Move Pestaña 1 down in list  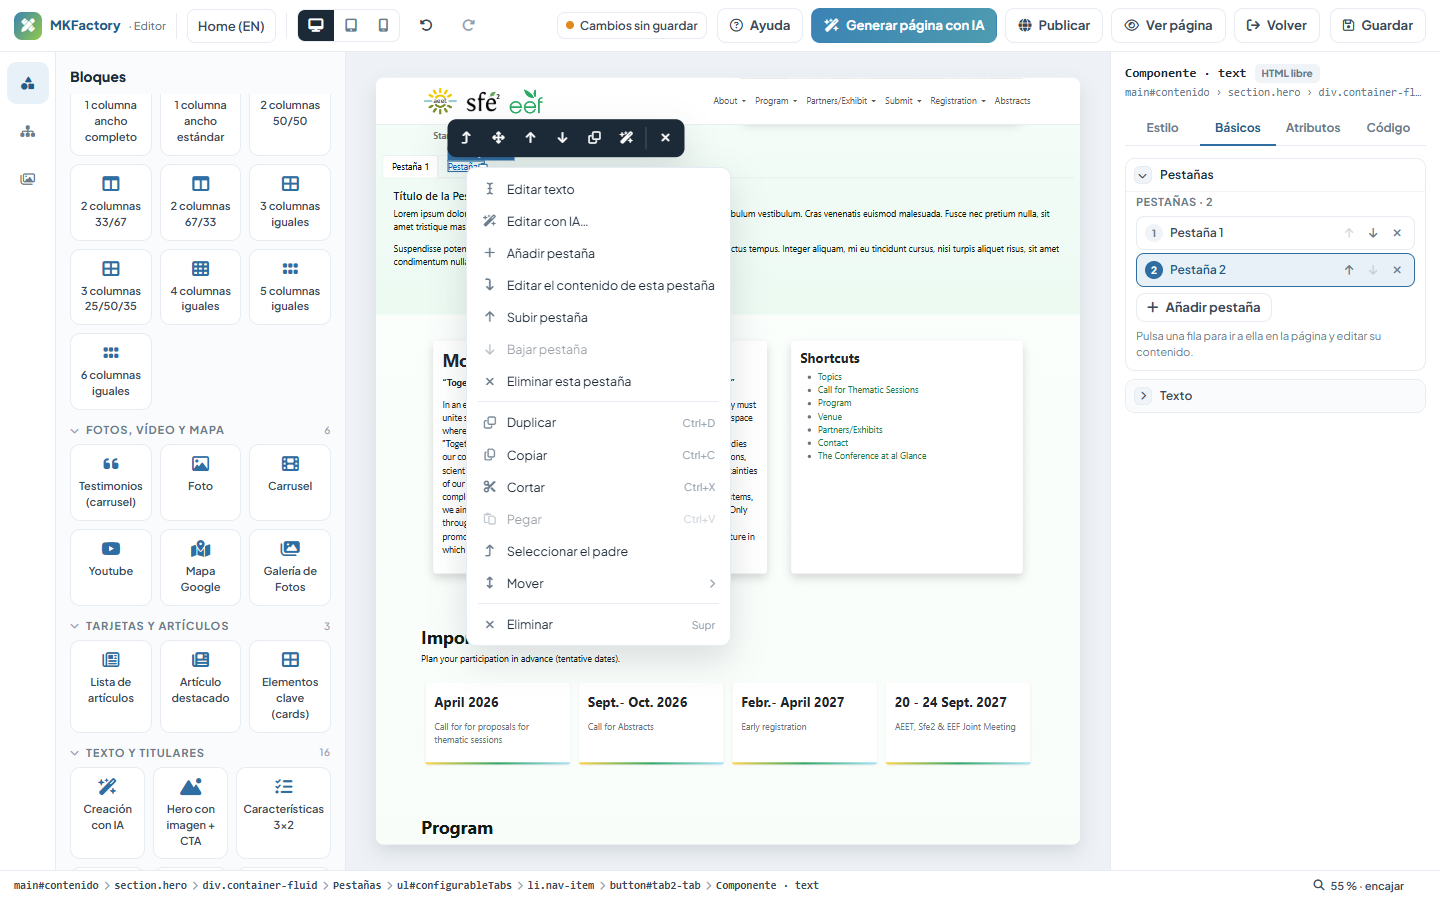[x=1373, y=233]
